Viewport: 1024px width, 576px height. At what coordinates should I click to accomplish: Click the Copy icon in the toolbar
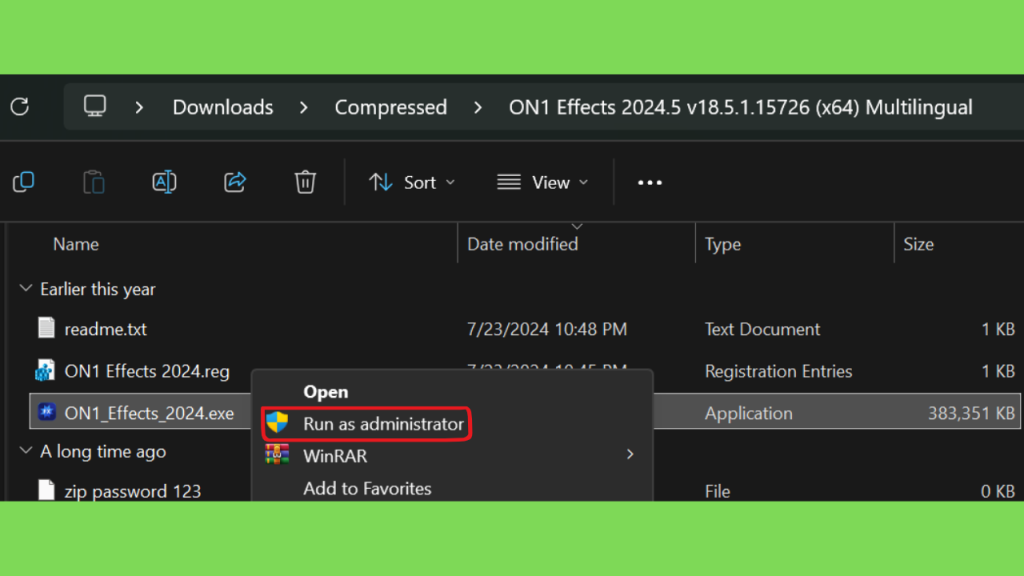(x=24, y=182)
